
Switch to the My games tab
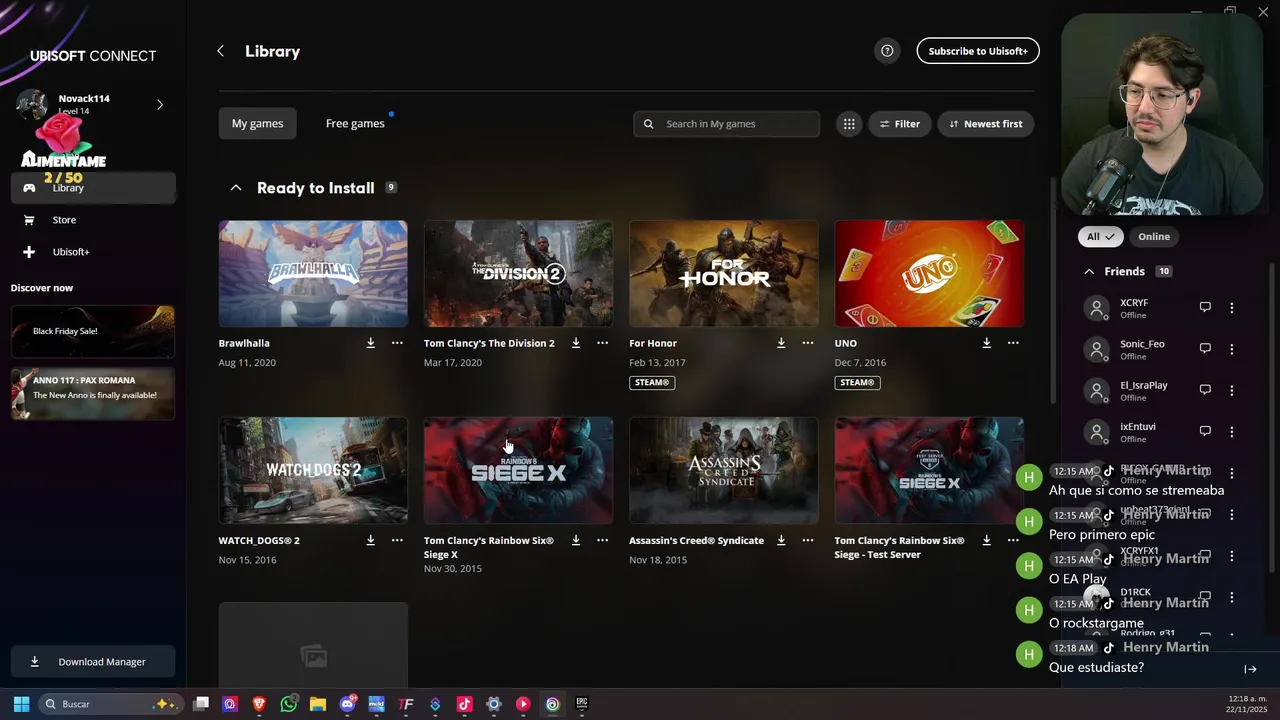[x=258, y=124]
